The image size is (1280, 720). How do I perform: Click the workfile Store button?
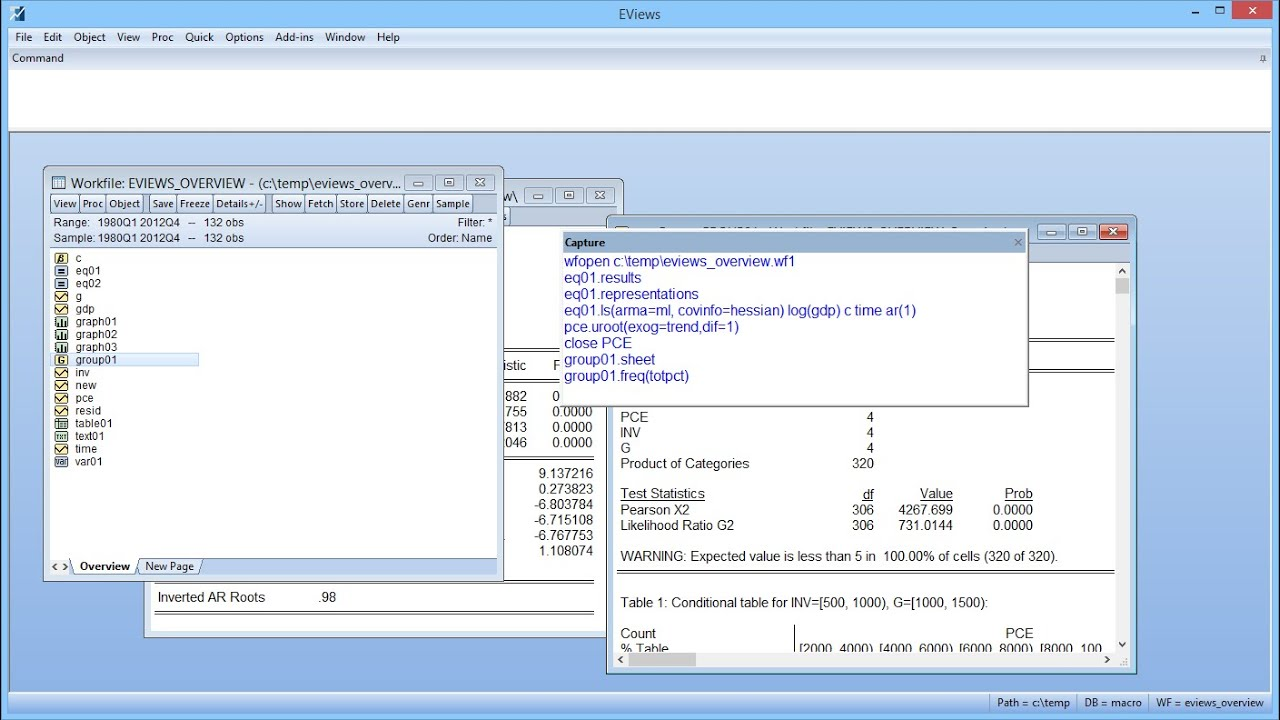tap(352, 204)
